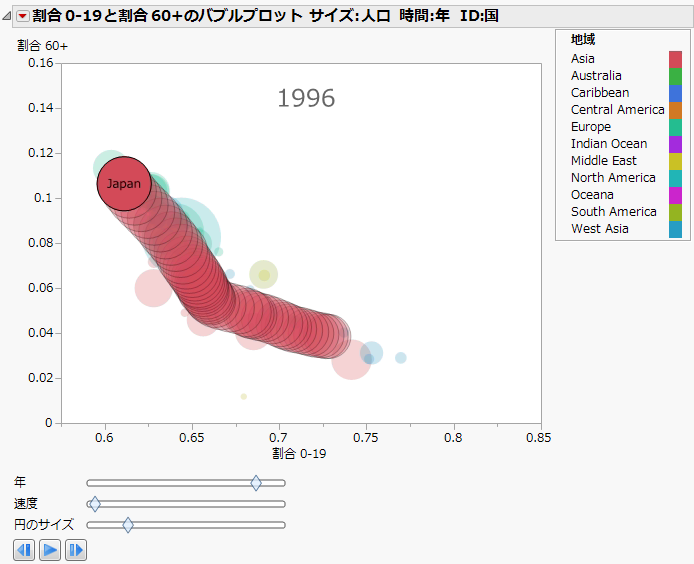Select the Central America orange swatch
Image resolution: width=694 pixels, height=564 pixels.
675,110
